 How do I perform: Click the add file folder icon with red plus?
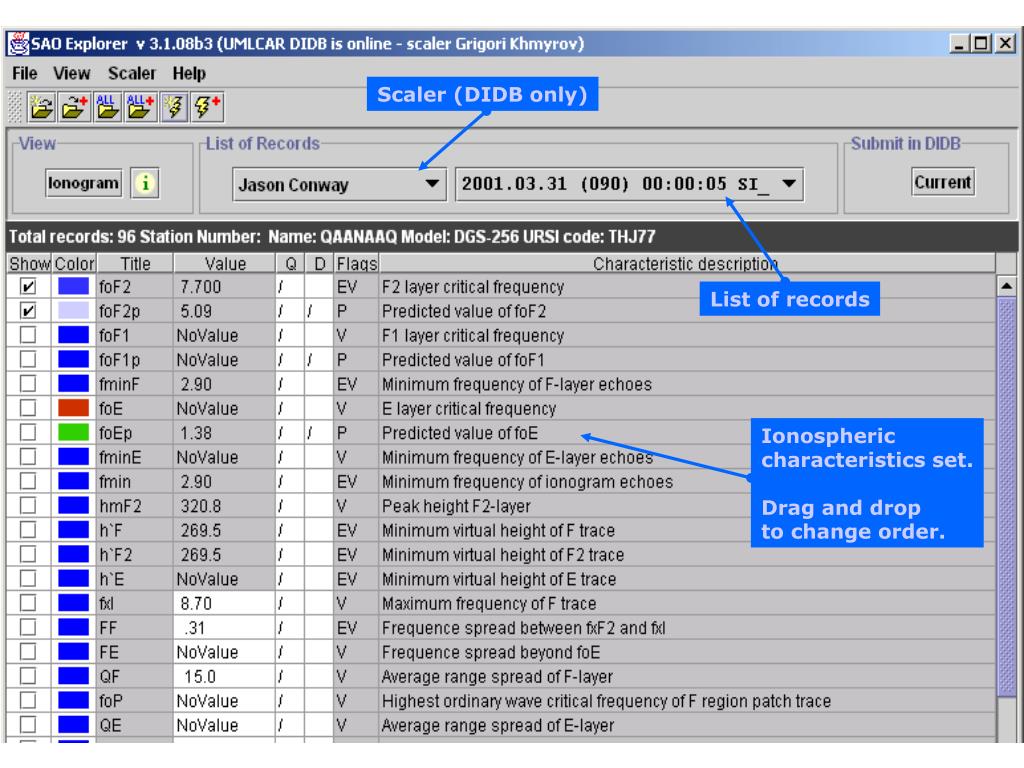pyautogui.click(x=74, y=106)
